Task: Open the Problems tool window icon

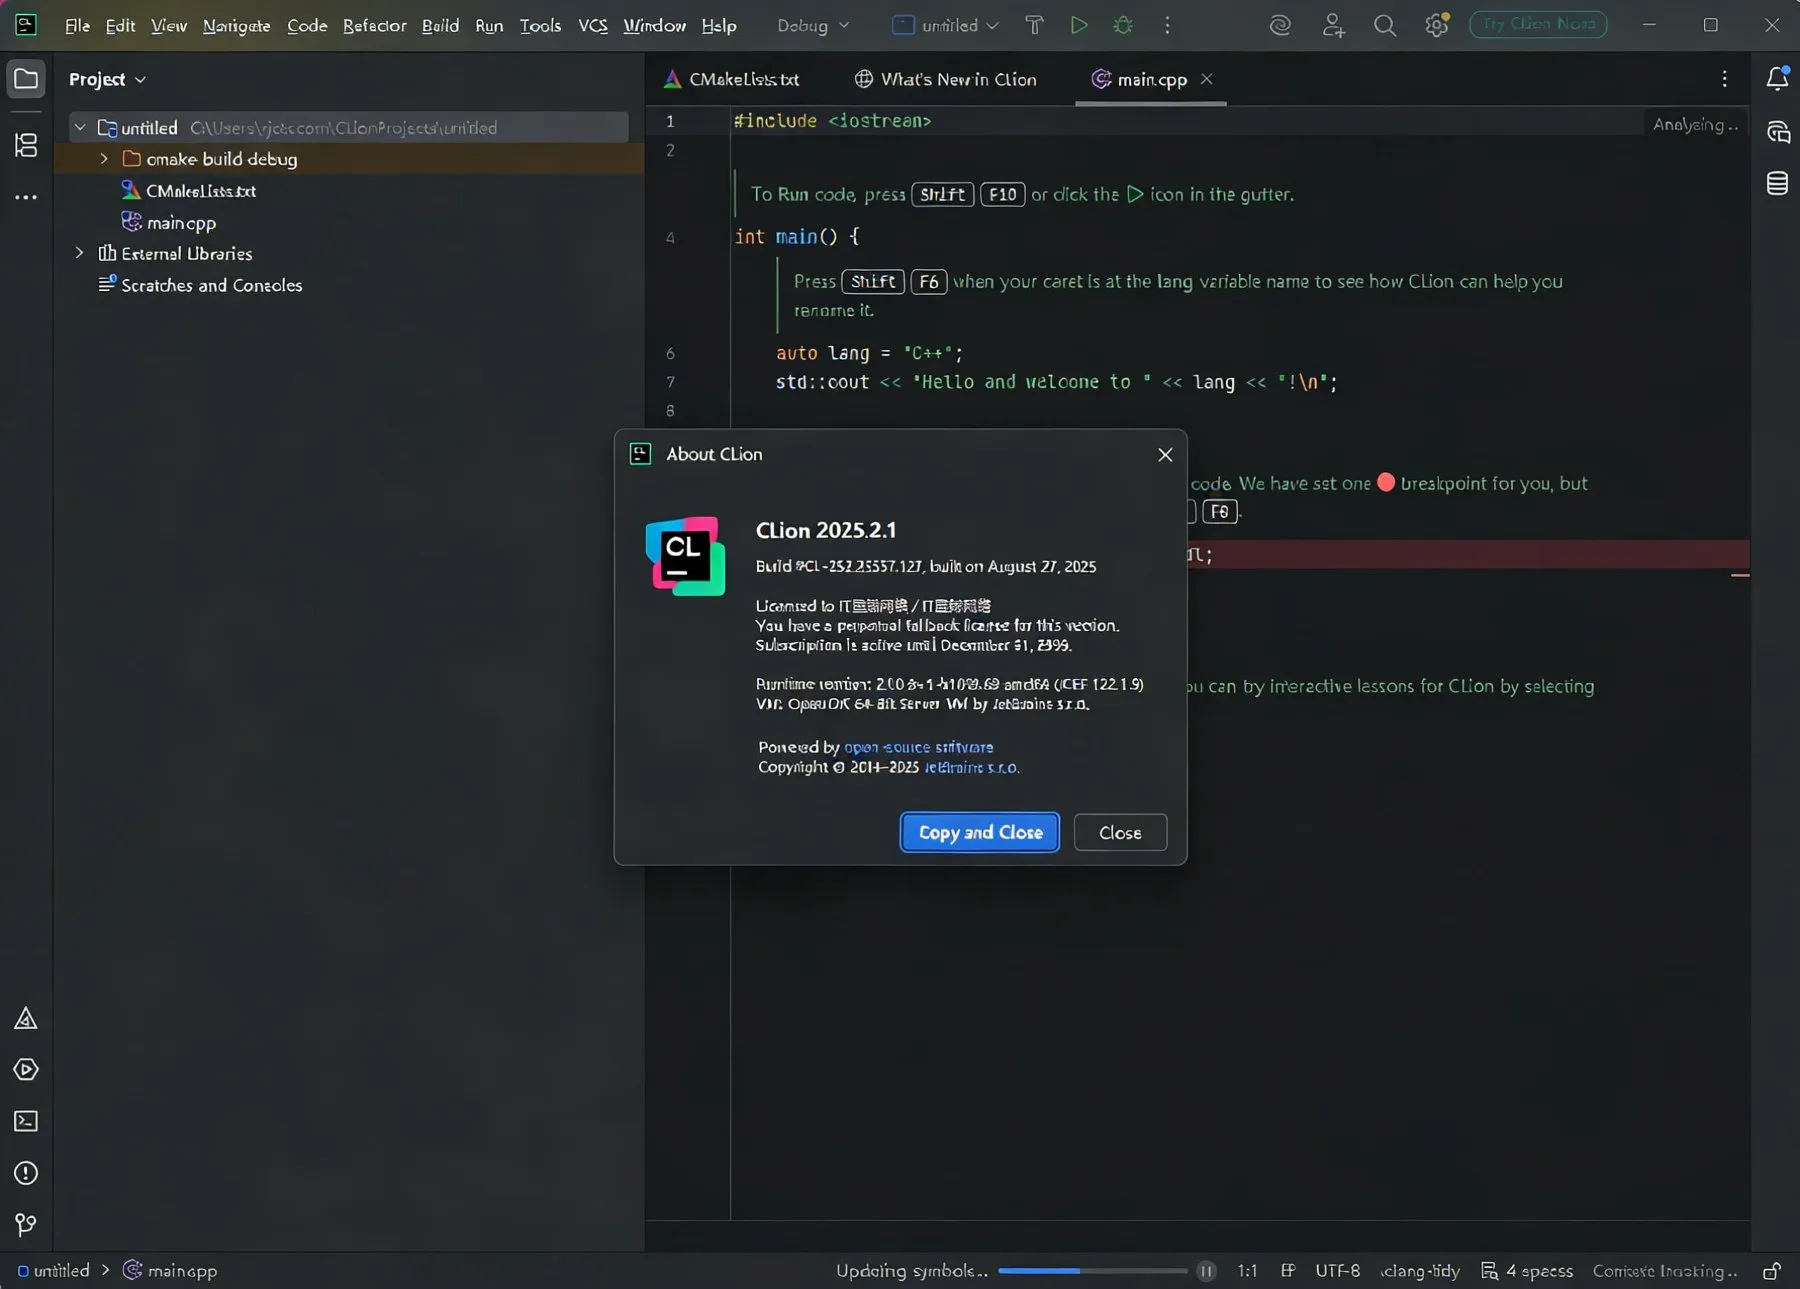Action: pyautogui.click(x=26, y=1173)
